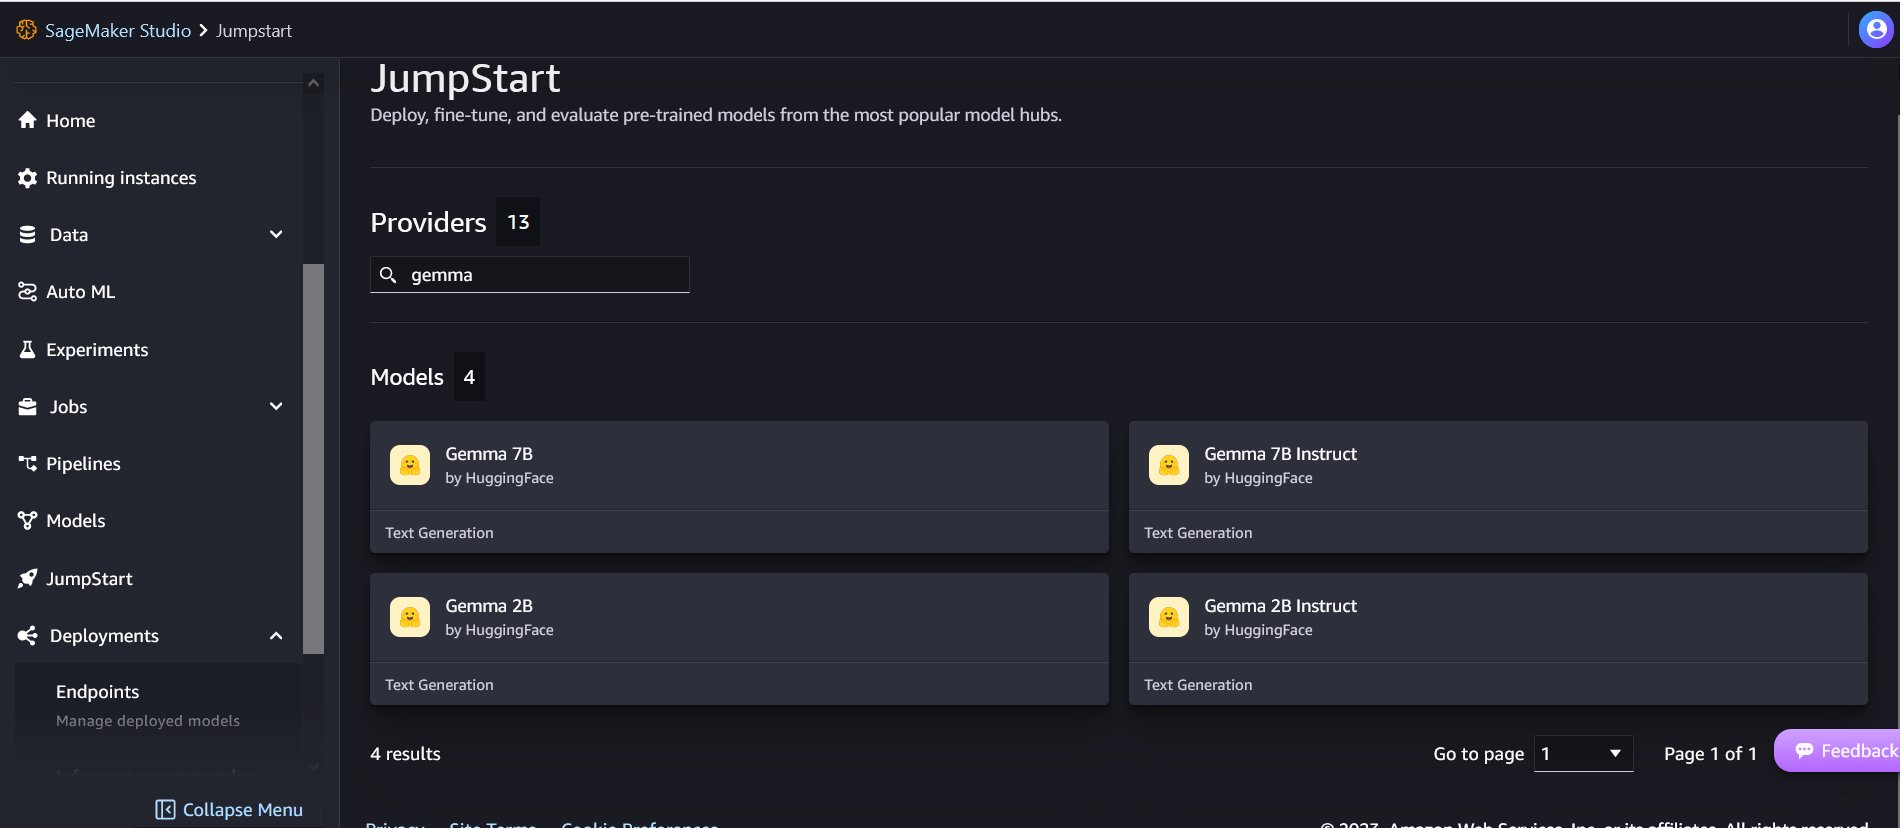Click the Collapse Menu button

click(229, 810)
